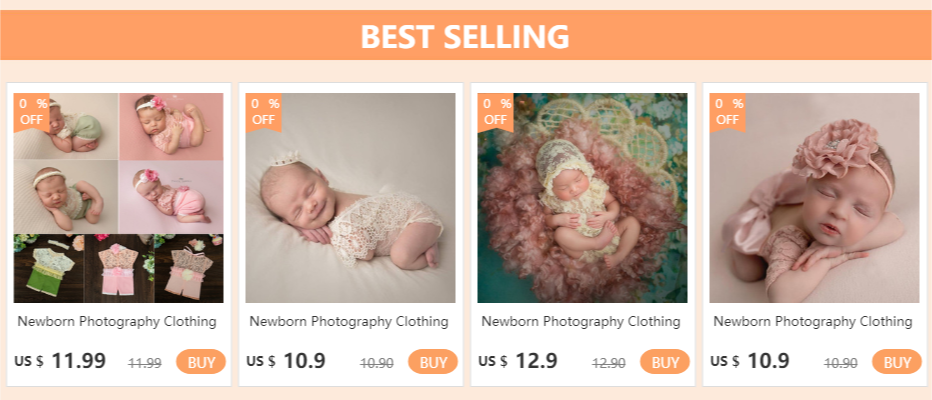Open fourth card's Newborn Photography Clothing title
The image size is (932, 400).
[x=813, y=322]
